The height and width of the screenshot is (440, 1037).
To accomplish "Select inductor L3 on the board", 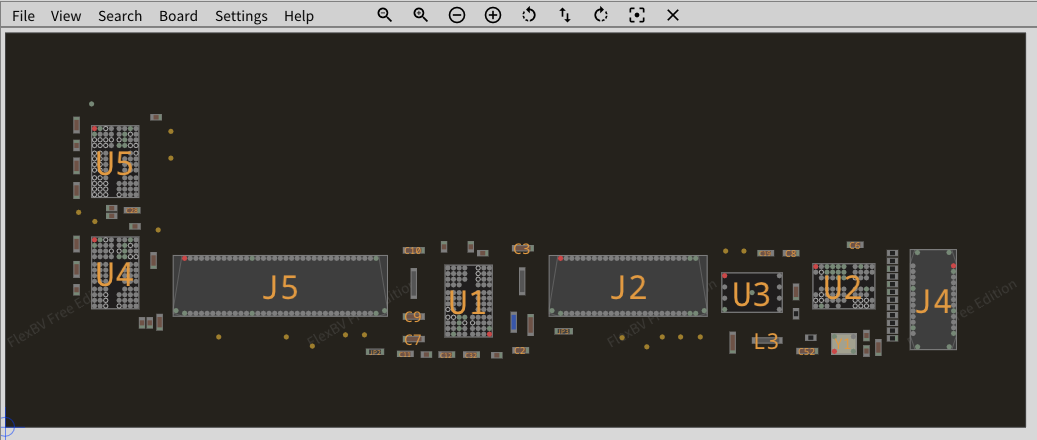I will 766,342.
